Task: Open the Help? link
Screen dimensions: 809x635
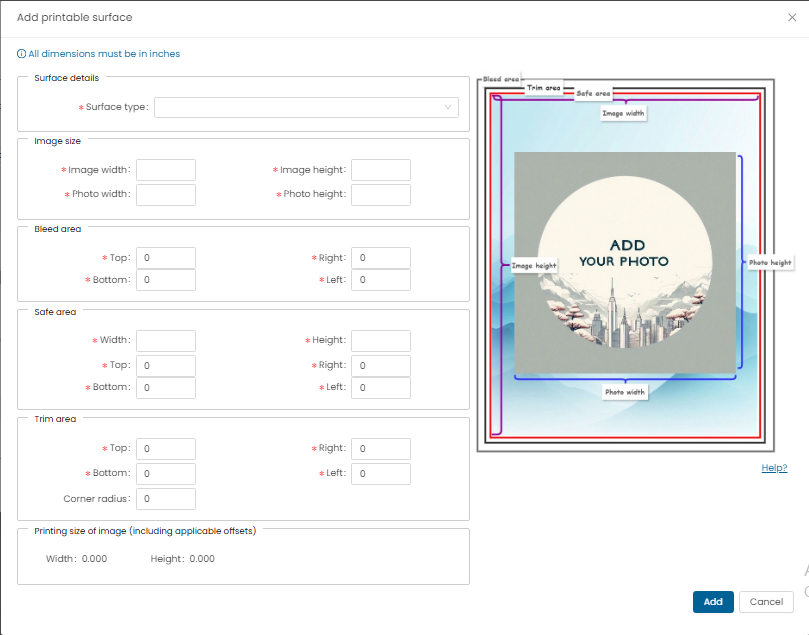Action: pyautogui.click(x=774, y=468)
